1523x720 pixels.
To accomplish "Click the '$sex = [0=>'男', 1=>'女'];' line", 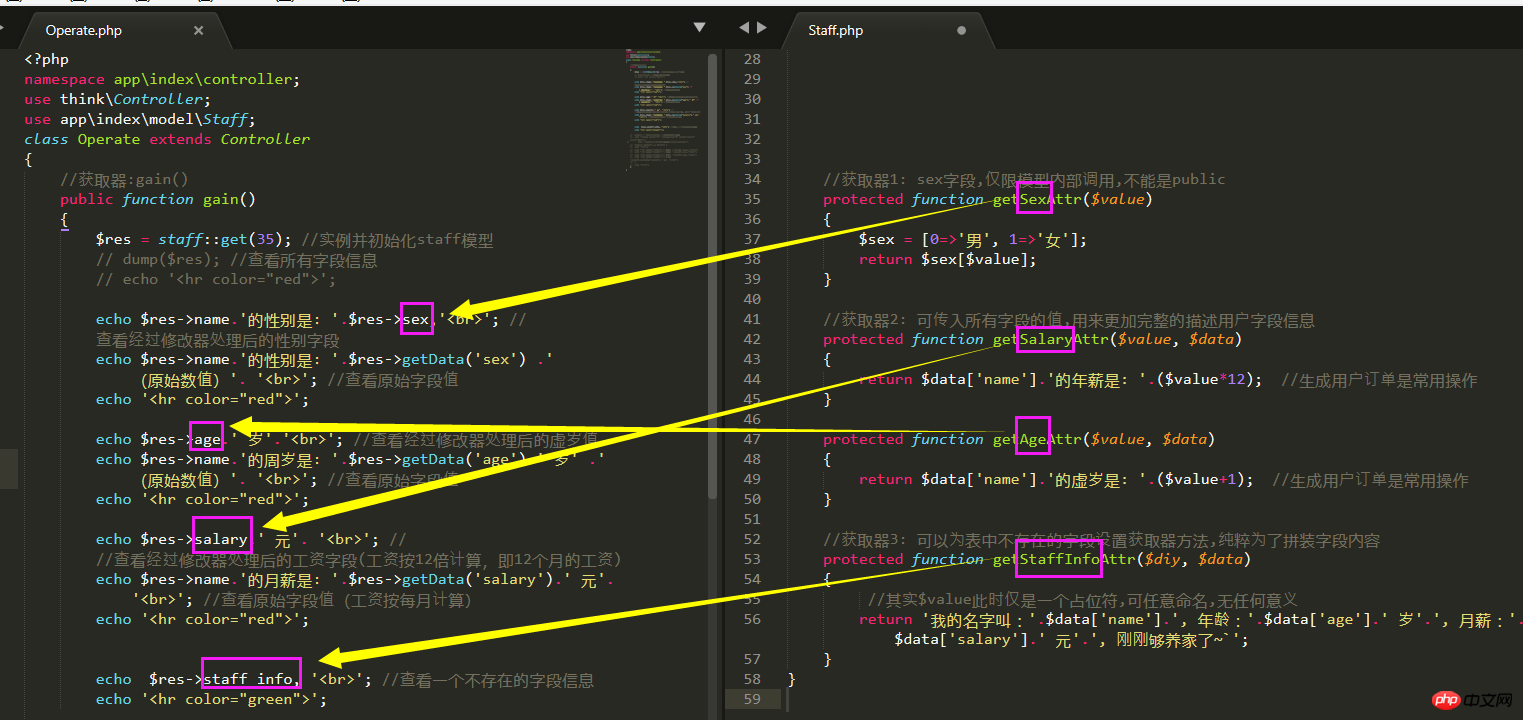I will coord(972,239).
